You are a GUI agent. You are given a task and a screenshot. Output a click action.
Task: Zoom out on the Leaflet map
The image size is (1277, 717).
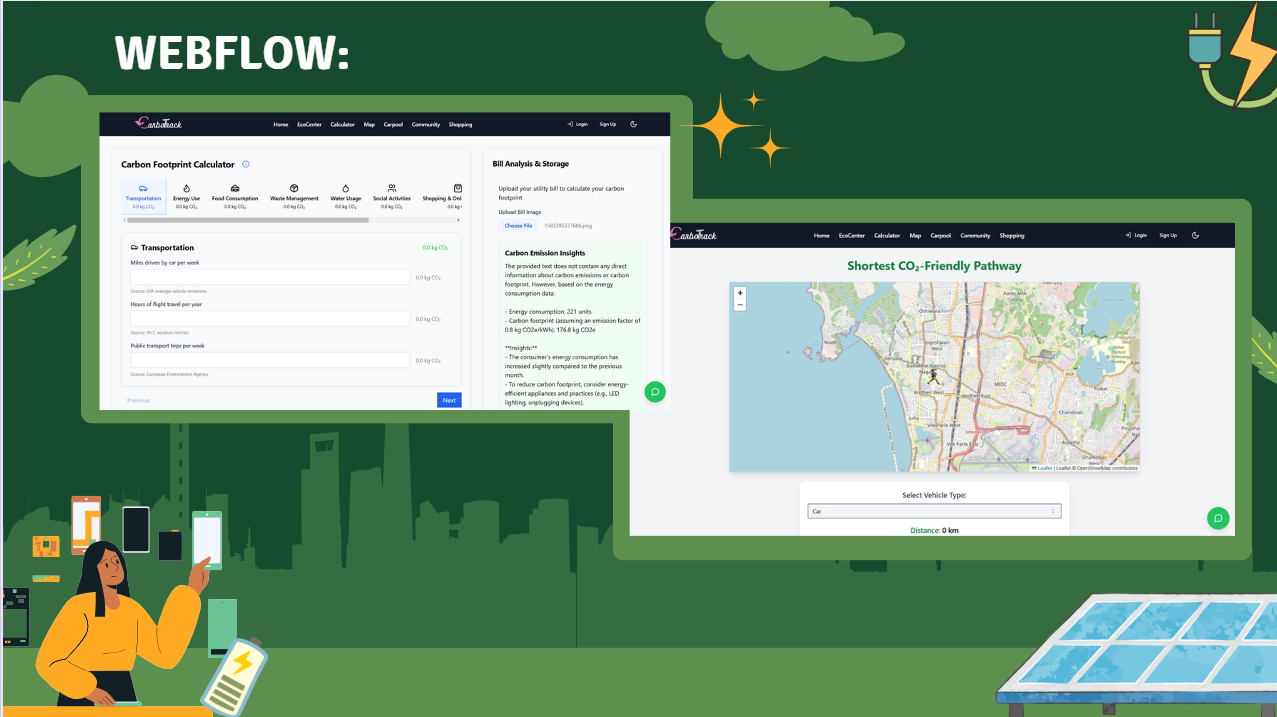pos(740,304)
